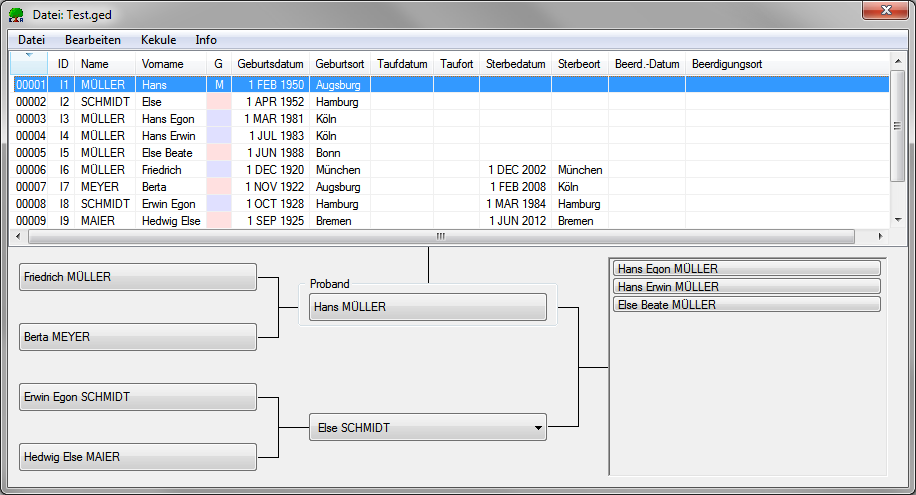Select the Hedwig Else MAIER button
This screenshot has height=495, width=916.
[138, 457]
